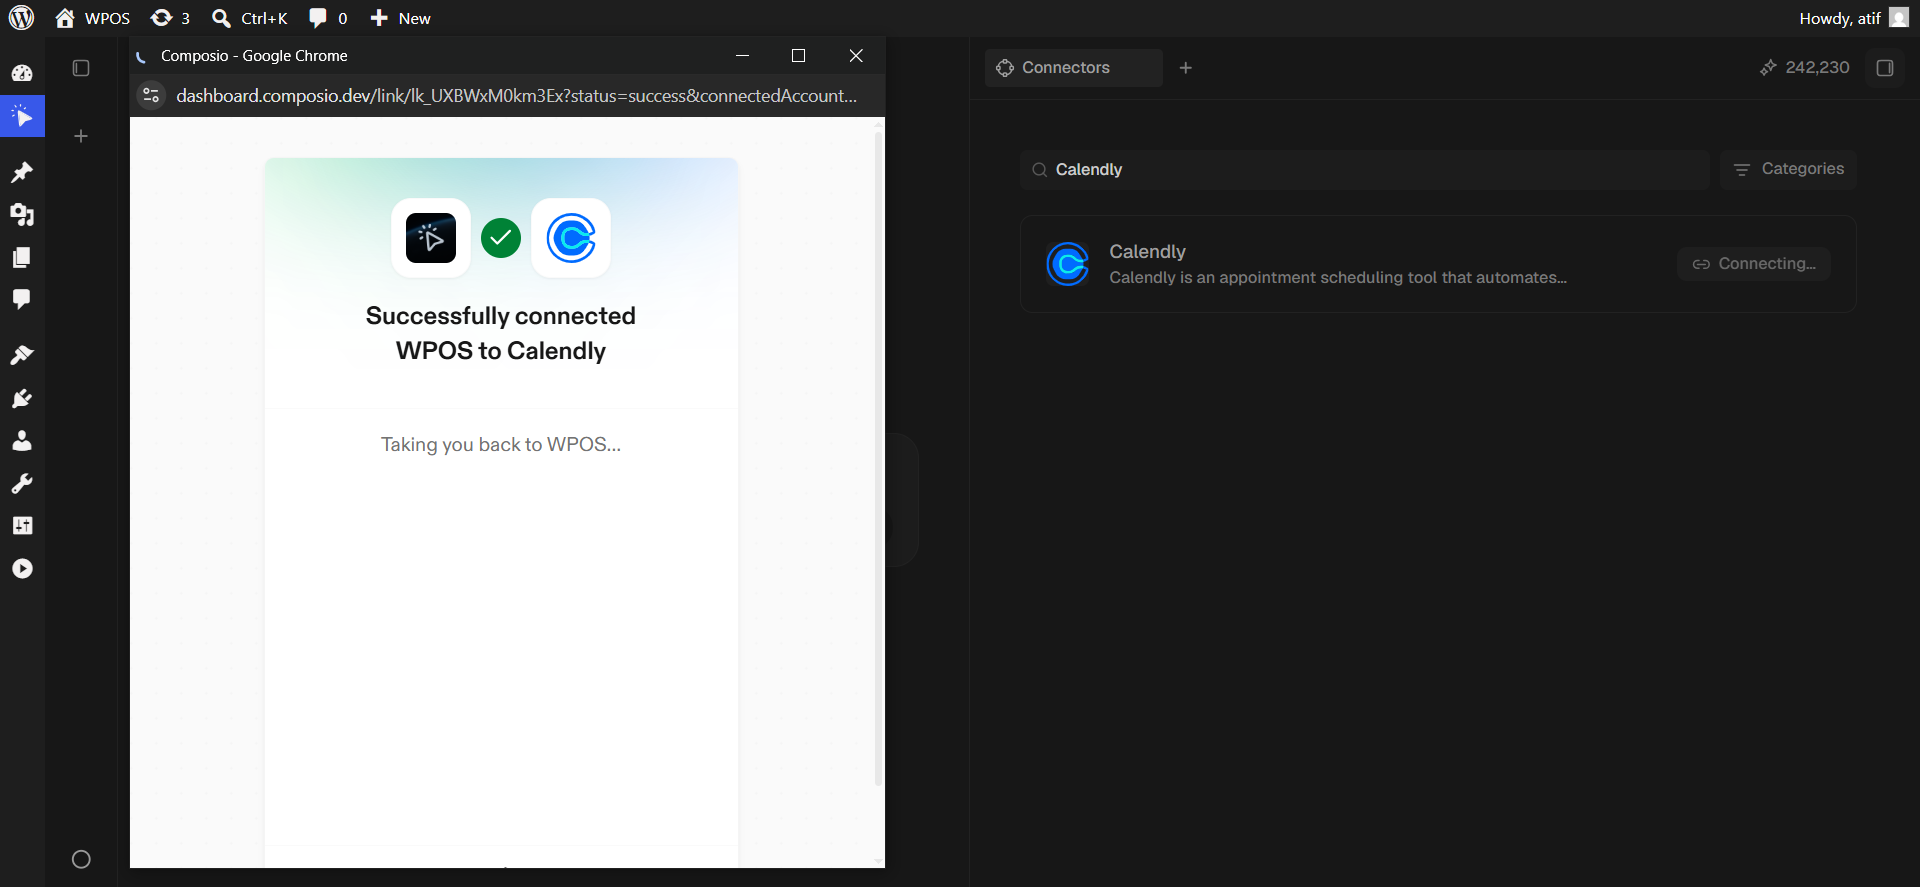Click the Calendly logo in connector list

pos(1067,264)
